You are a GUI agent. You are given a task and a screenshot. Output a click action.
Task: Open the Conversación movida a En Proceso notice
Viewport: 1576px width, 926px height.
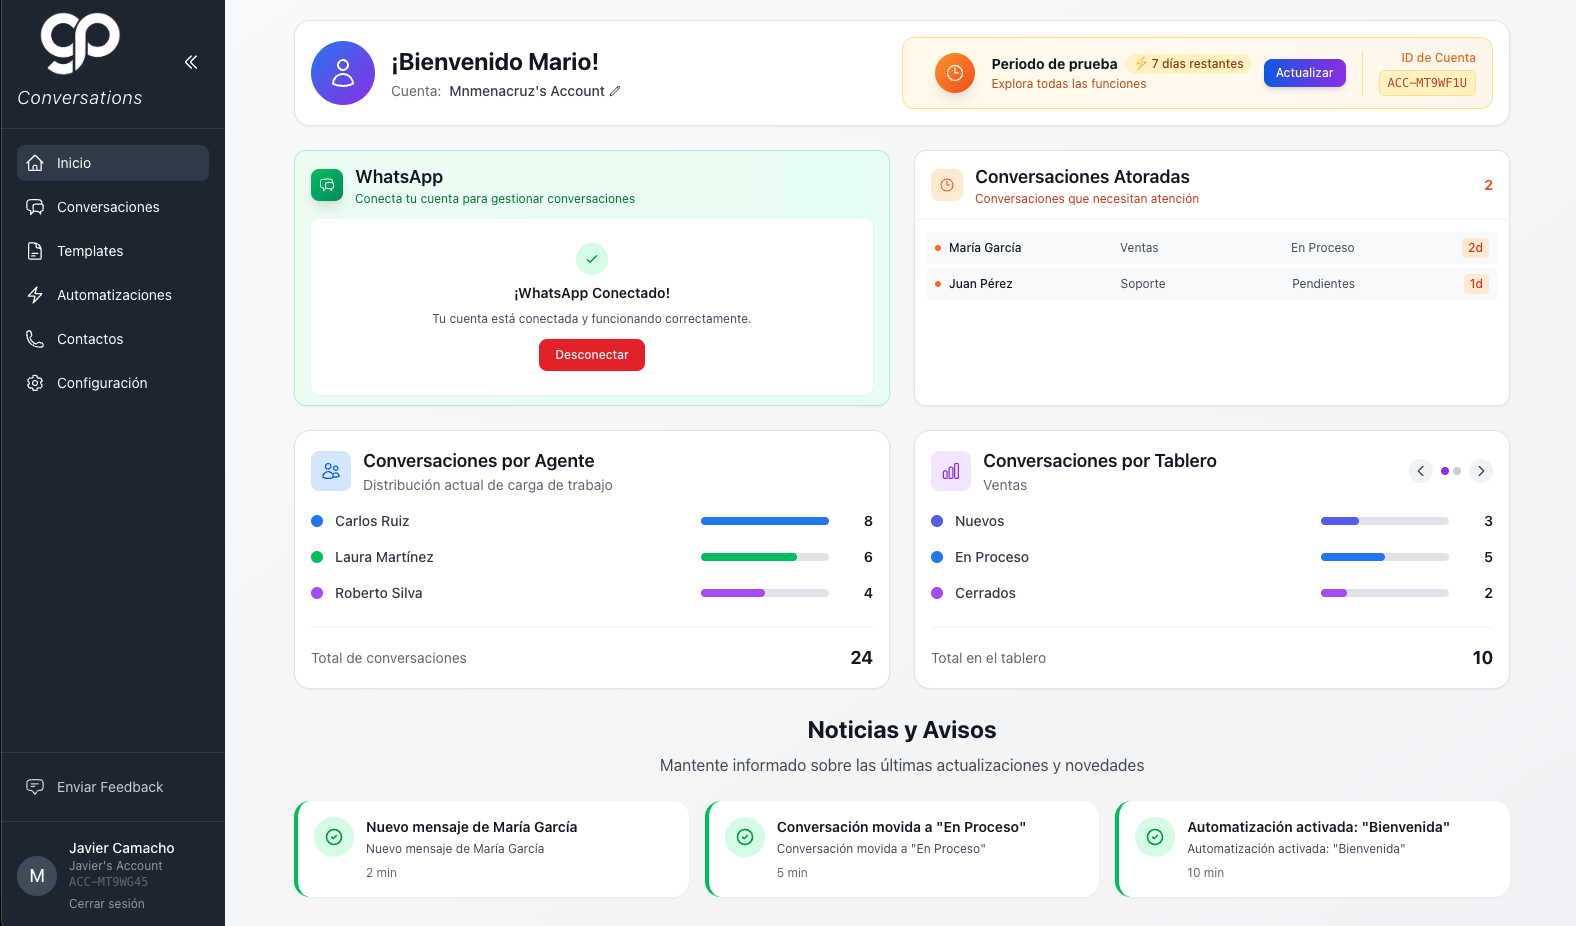pyautogui.click(x=902, y=849)
